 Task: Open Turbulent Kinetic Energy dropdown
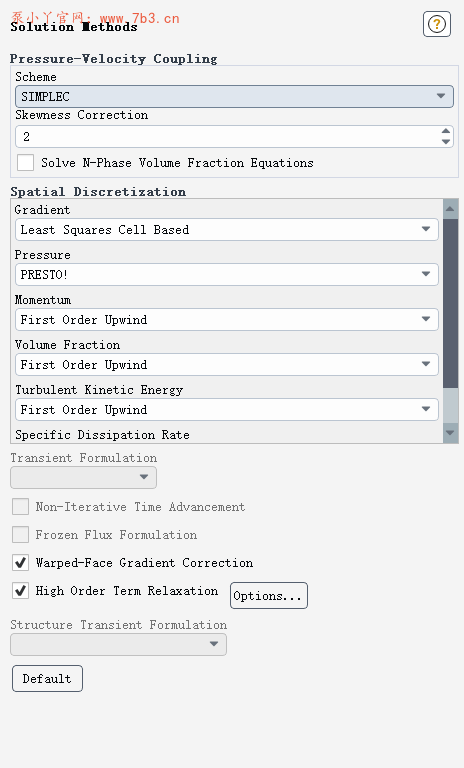(x=227, y=410)
